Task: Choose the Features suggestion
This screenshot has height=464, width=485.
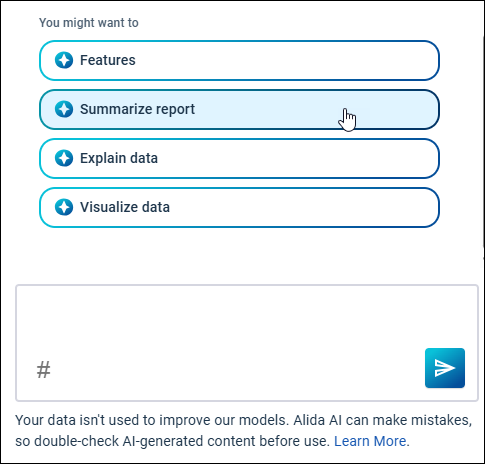Action: [x=239, y=60]
